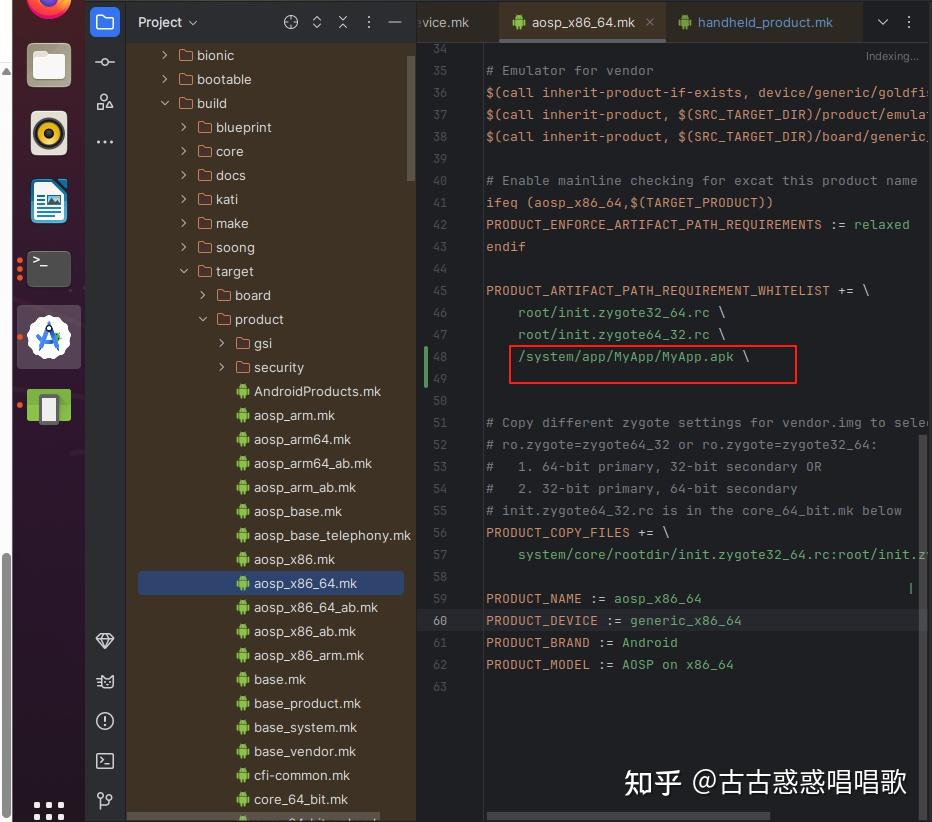Expand the bionic folder

165,55
